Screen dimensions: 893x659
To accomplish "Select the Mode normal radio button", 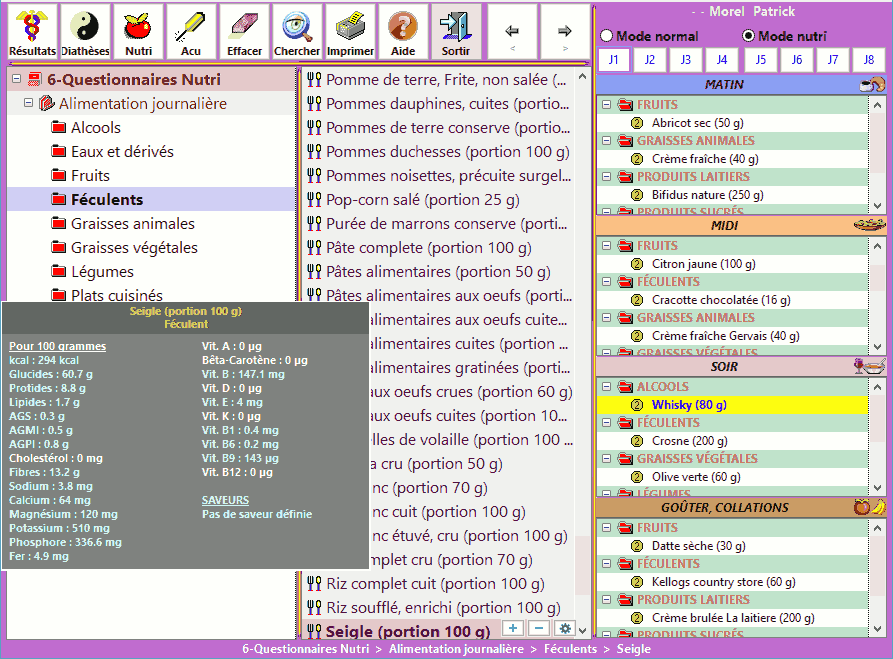I will click(x=607, y=36).
